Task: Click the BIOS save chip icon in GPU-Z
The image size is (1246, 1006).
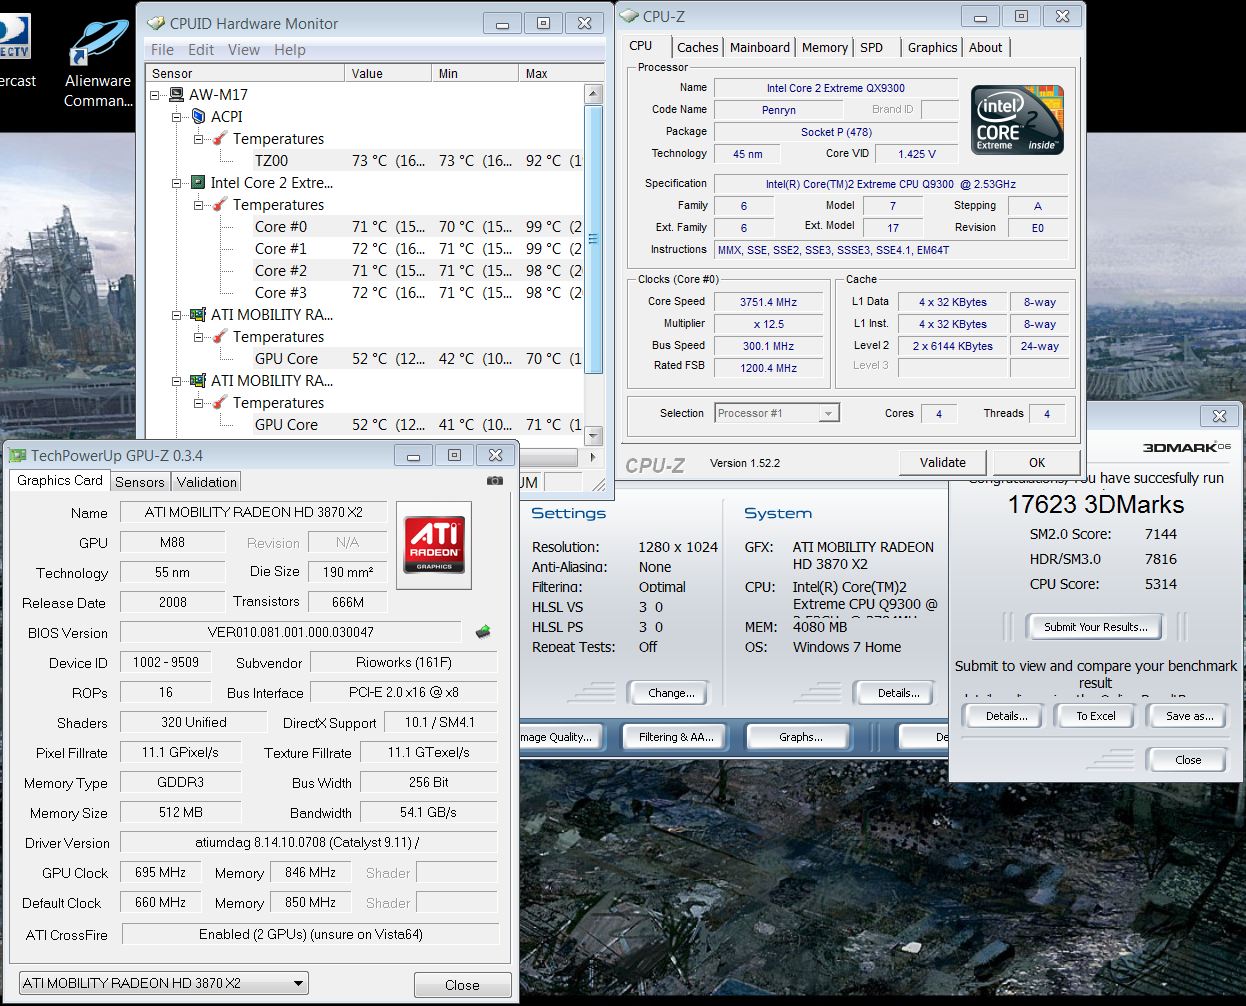Action: [483, 631]
